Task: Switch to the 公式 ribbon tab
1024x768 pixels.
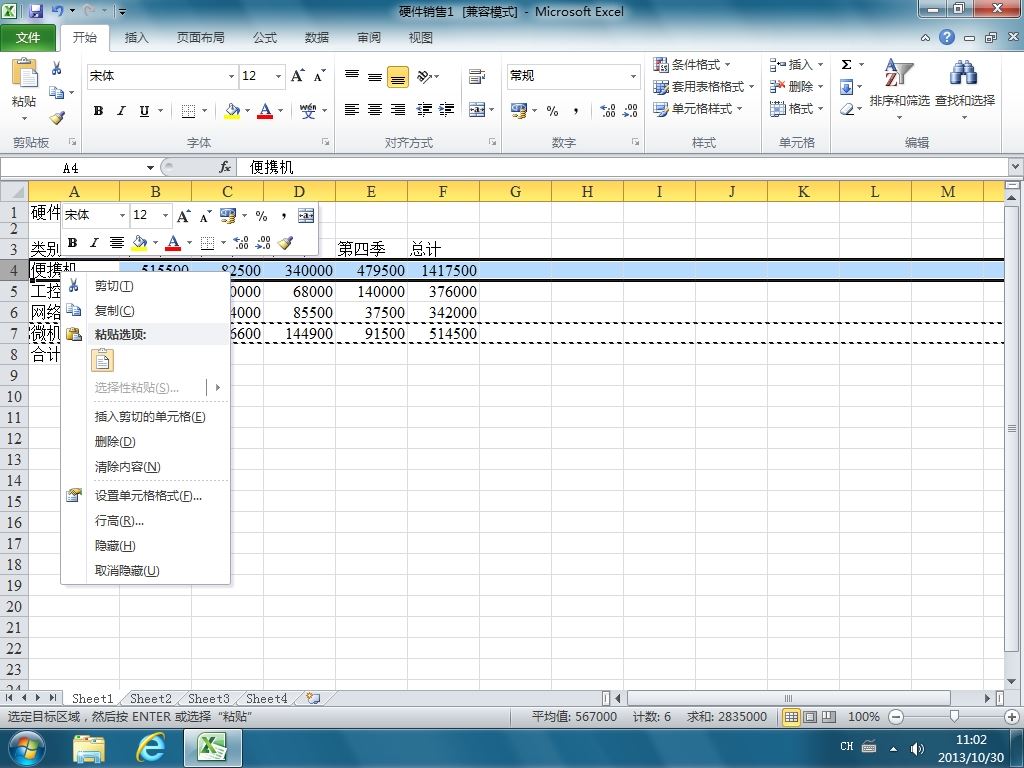Action: [264, 37]
